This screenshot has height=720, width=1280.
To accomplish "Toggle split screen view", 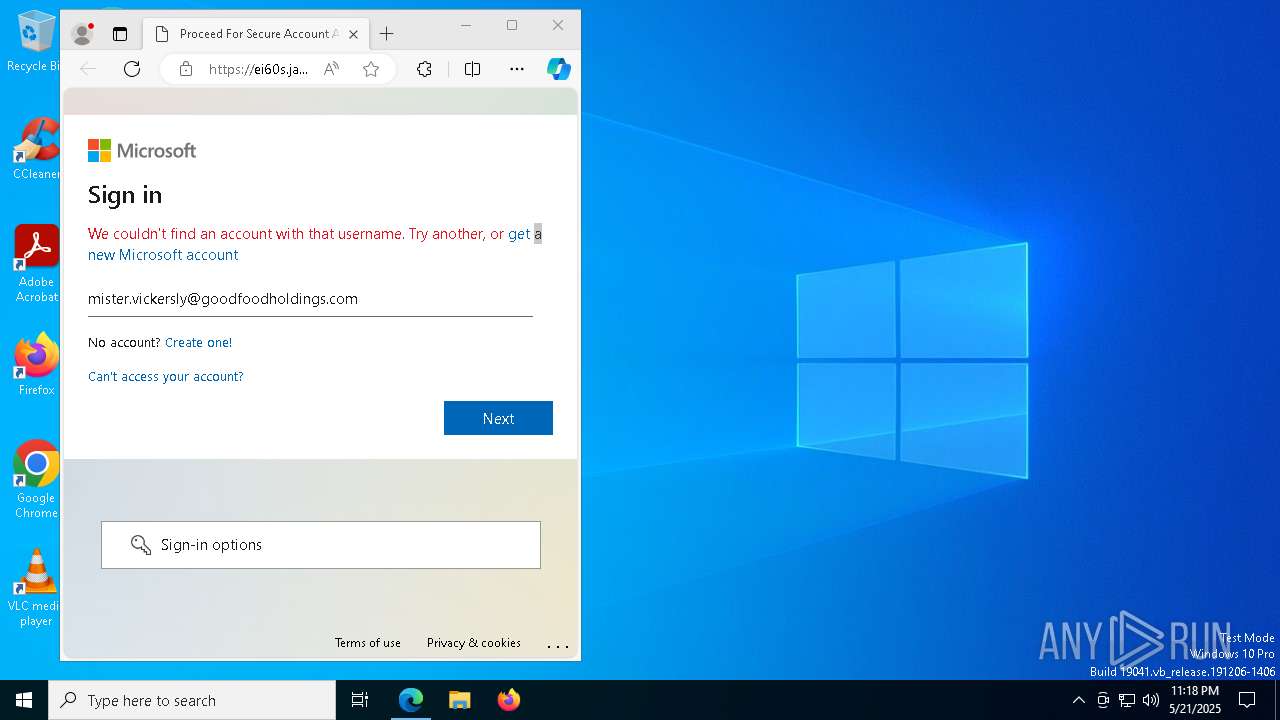I will click(473, 69).
